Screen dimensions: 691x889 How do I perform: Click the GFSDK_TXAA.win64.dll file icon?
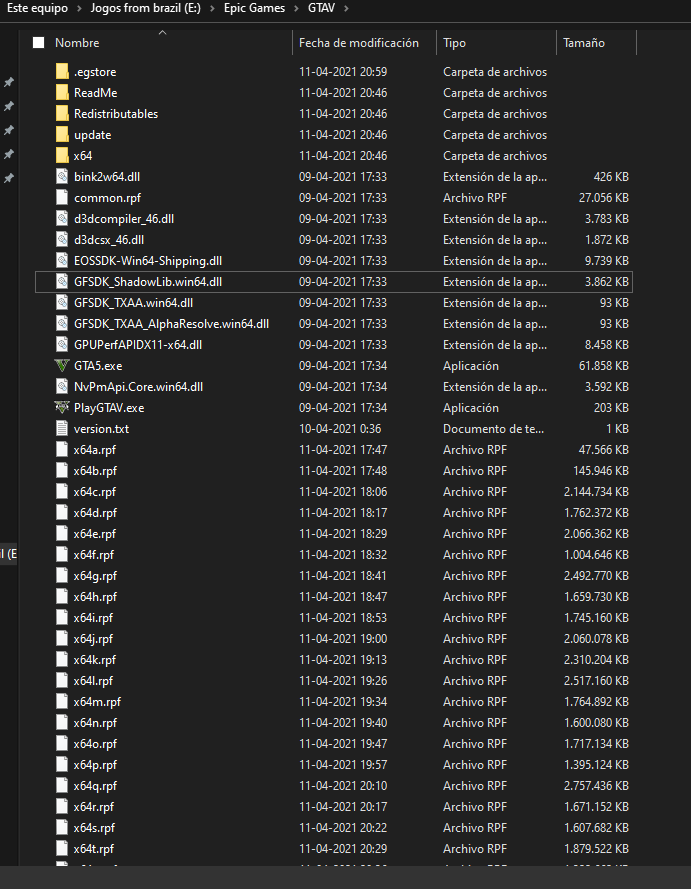(62, 302)
